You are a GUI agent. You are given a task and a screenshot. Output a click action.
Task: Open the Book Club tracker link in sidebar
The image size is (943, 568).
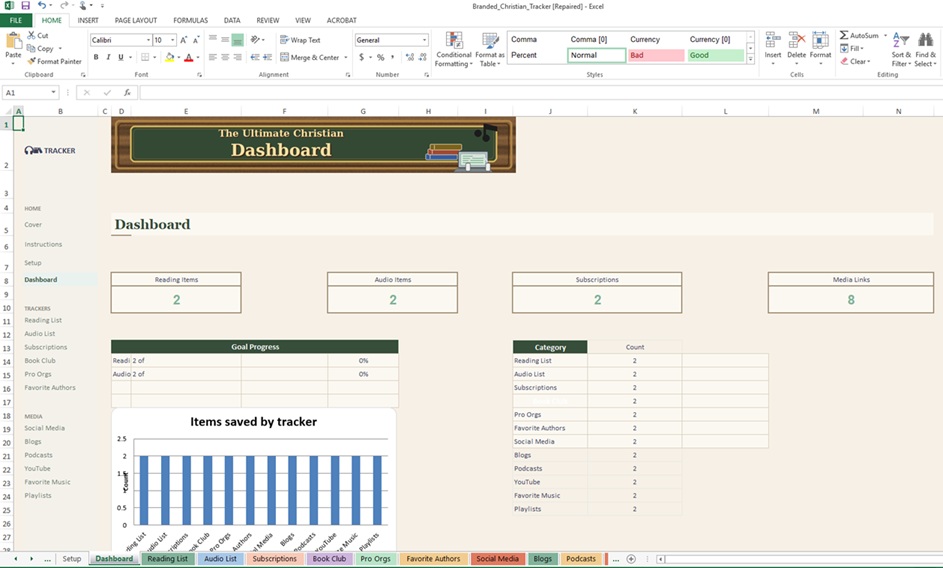point(40,360)
